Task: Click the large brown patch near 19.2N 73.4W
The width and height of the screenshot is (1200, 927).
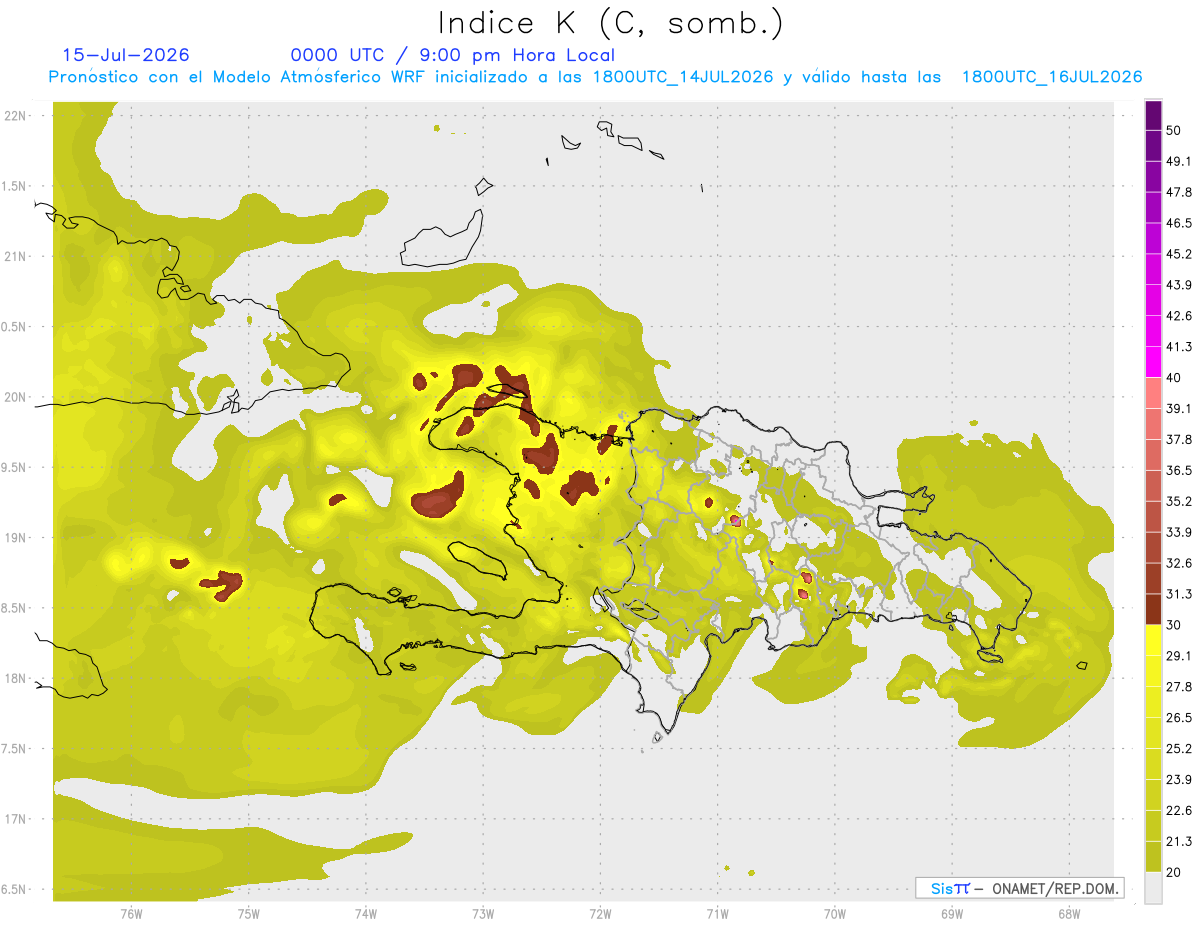Action: [438, 496]
